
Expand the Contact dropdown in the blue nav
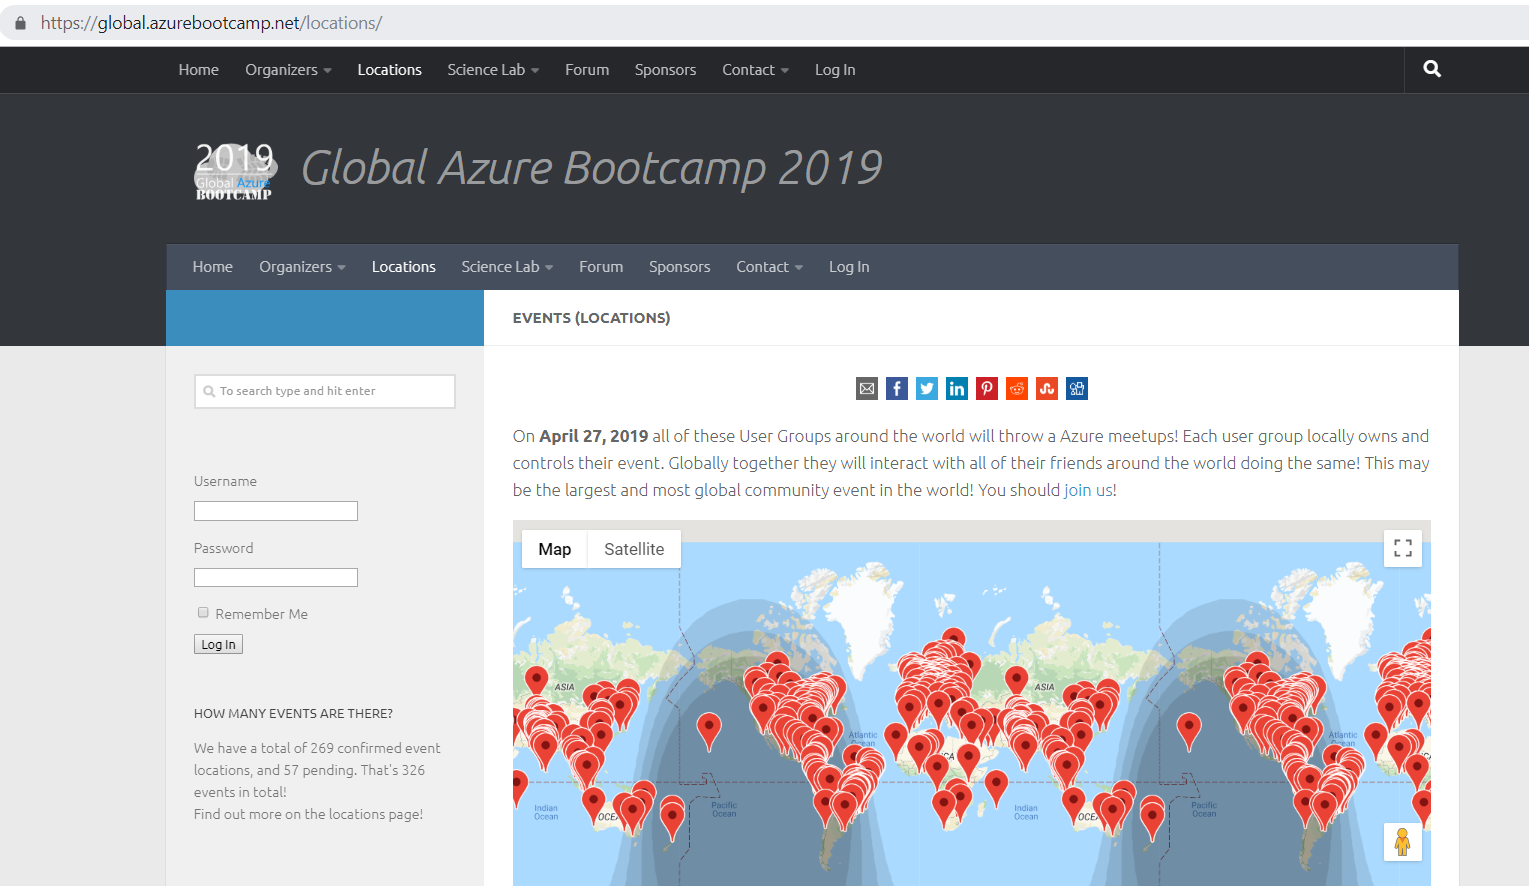pyautogui.click(x=769, y=267)
